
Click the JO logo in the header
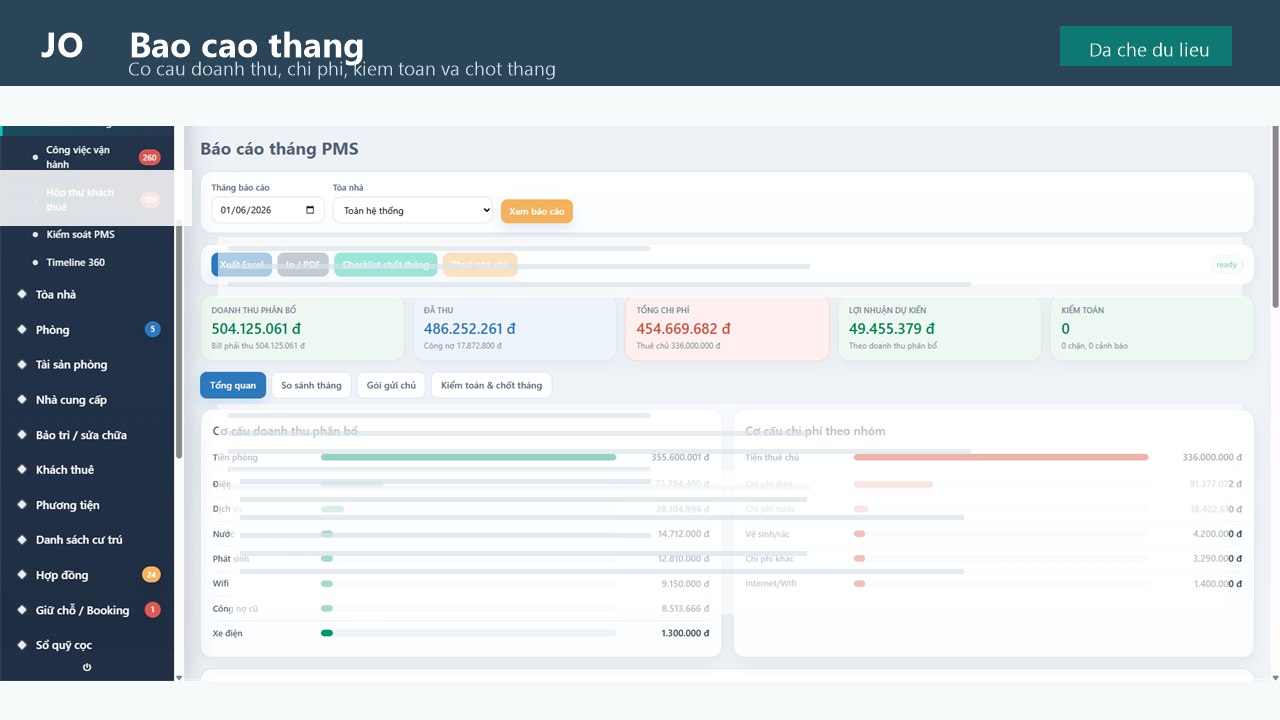62,45
